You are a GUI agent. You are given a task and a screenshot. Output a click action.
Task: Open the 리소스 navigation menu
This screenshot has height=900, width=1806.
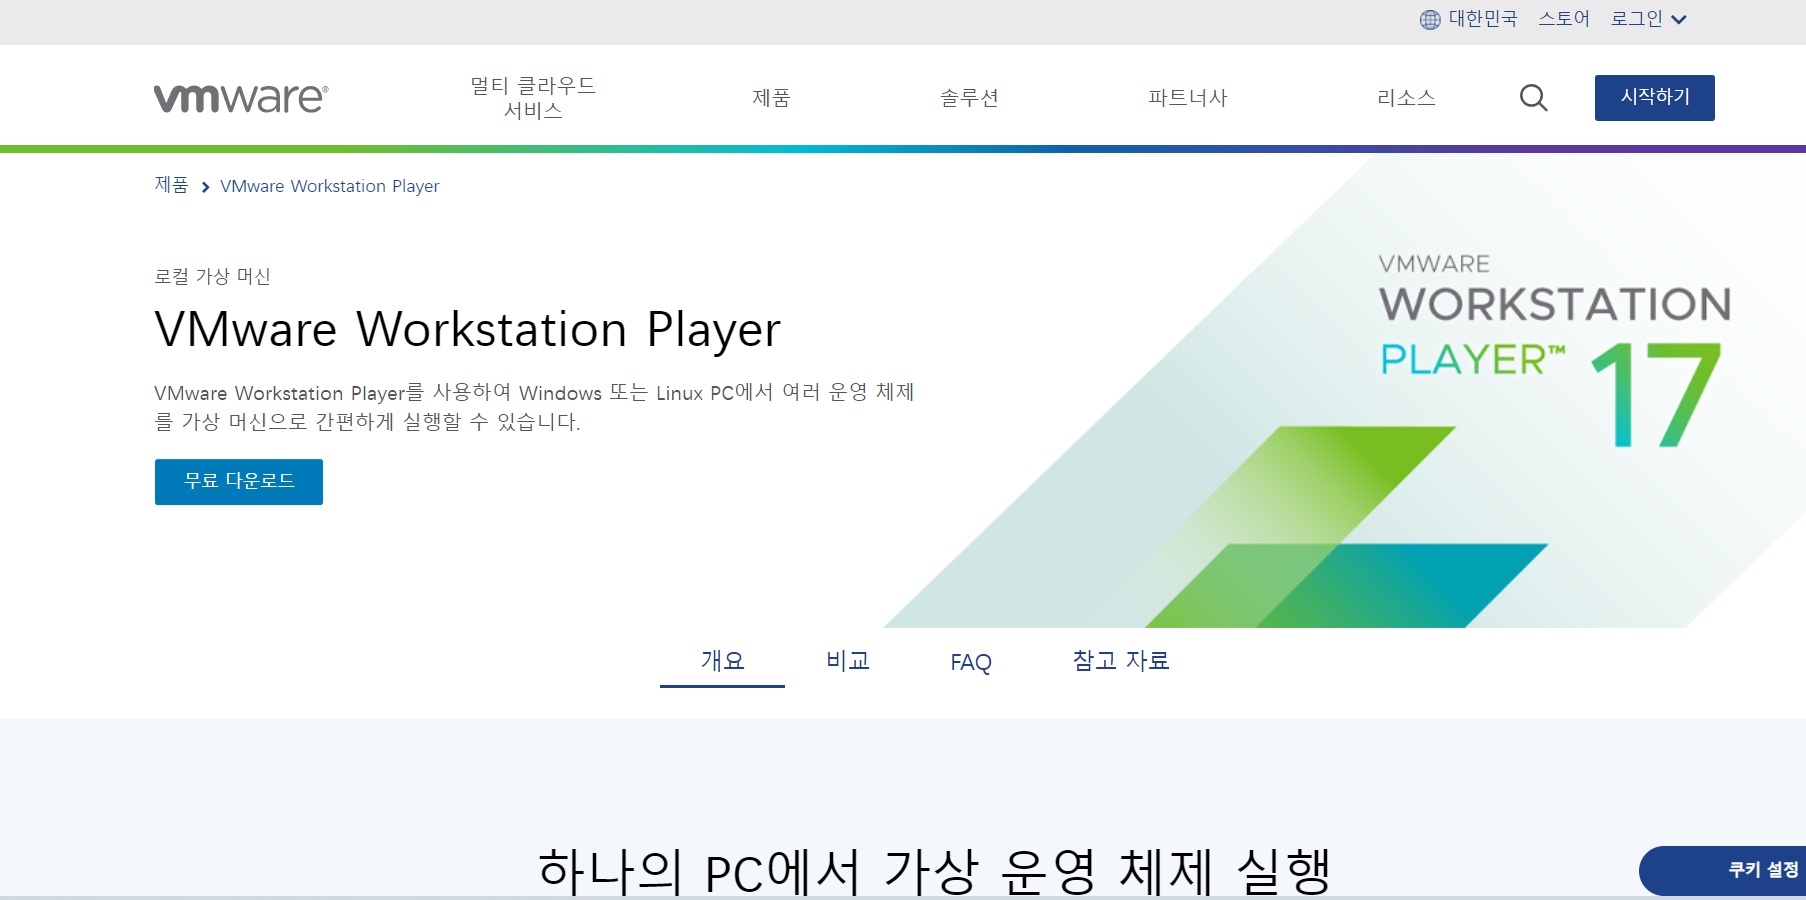point(1406,98)
